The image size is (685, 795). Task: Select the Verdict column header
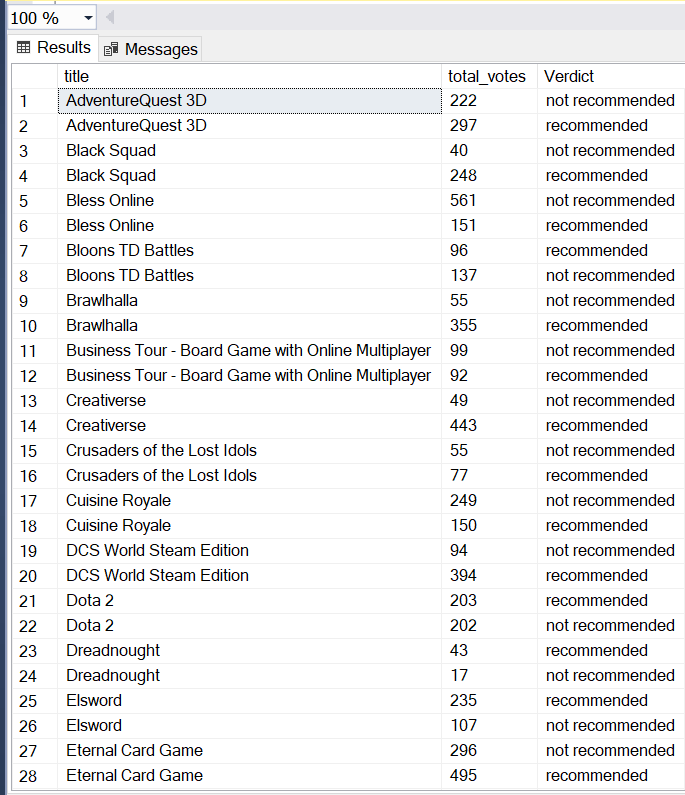[611, 77]
